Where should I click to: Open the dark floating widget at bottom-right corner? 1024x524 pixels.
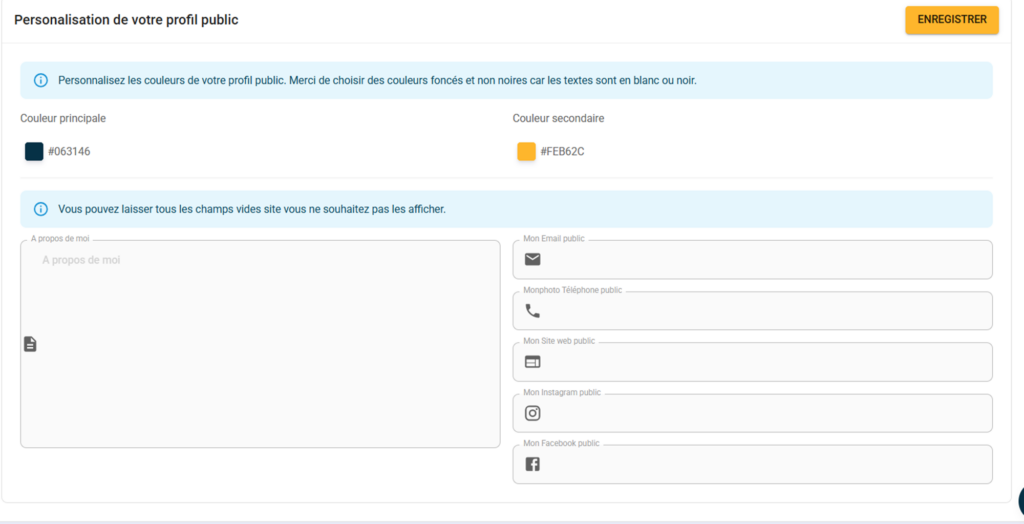[1019, 502]
